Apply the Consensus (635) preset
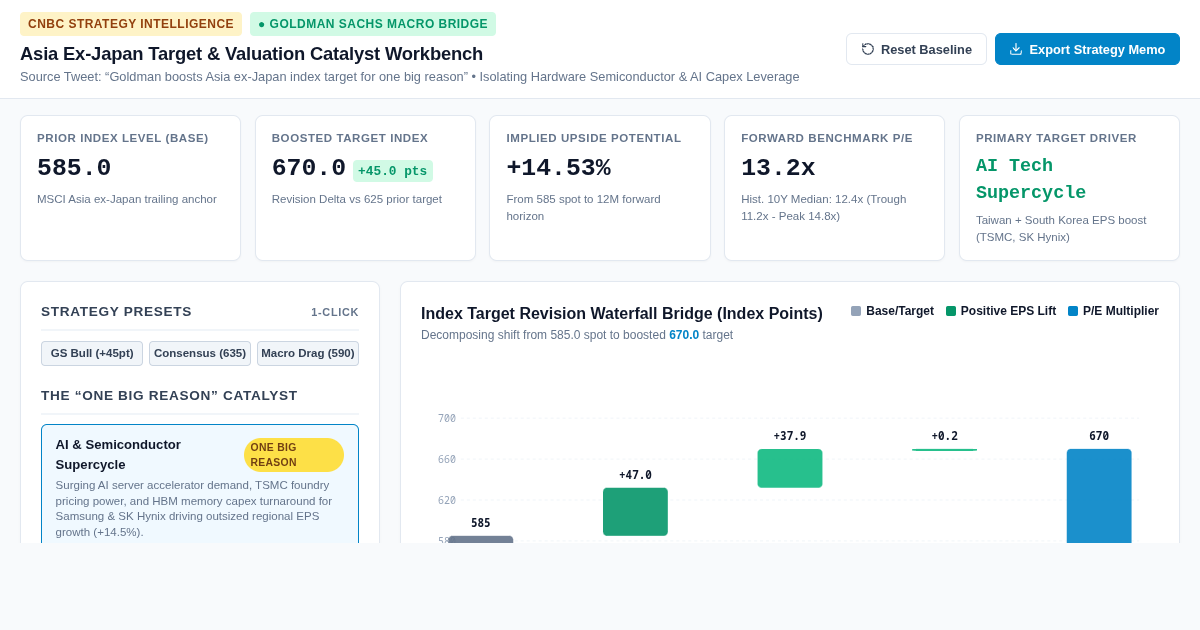The width and height of the screenshot is (1200, 630). point(200,353)
